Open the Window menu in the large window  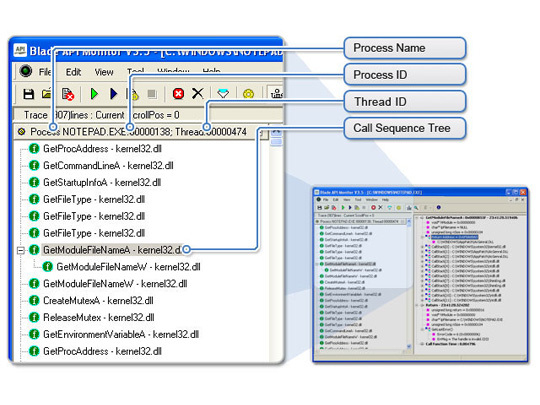tap(173, 71)
